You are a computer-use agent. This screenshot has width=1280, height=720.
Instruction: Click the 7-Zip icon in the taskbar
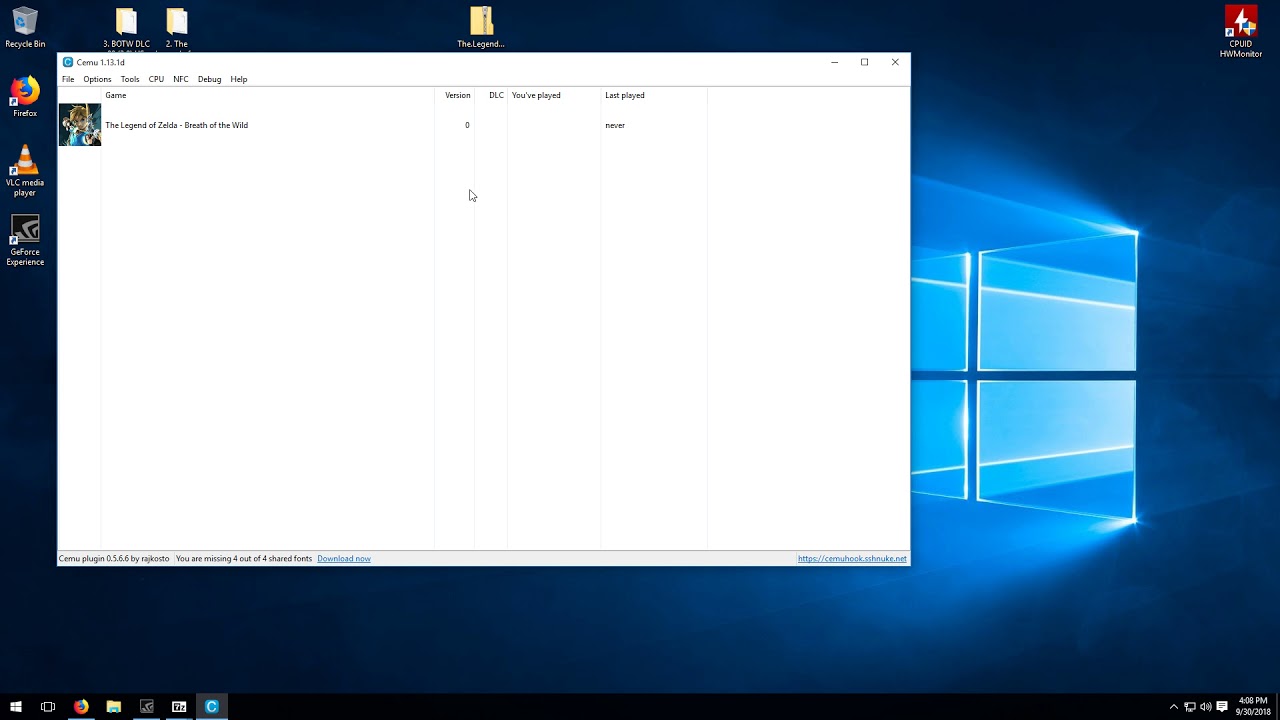coord(179,706)
